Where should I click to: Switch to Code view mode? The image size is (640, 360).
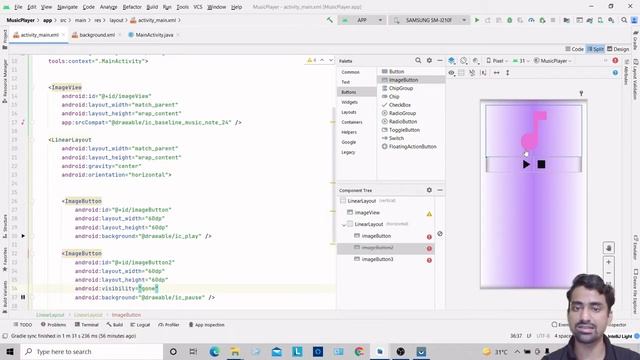coord(574,49)
